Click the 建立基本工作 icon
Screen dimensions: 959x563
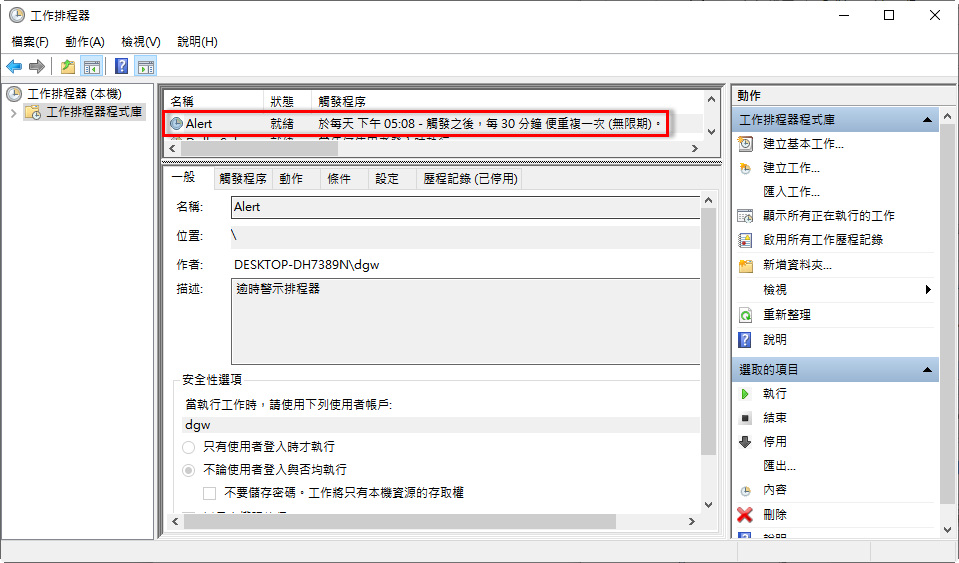point(745,144)
